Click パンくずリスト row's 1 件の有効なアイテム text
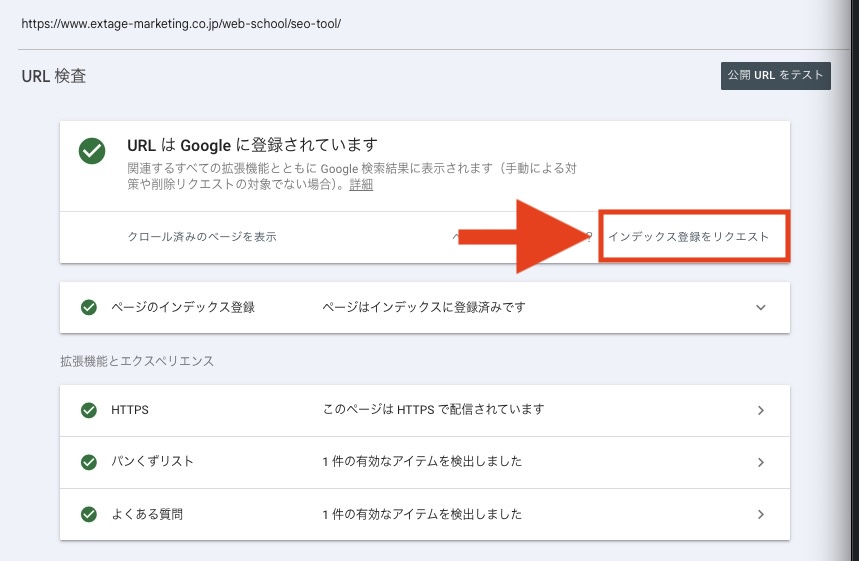Screen dimensions: 859x561 pos(422,462)
